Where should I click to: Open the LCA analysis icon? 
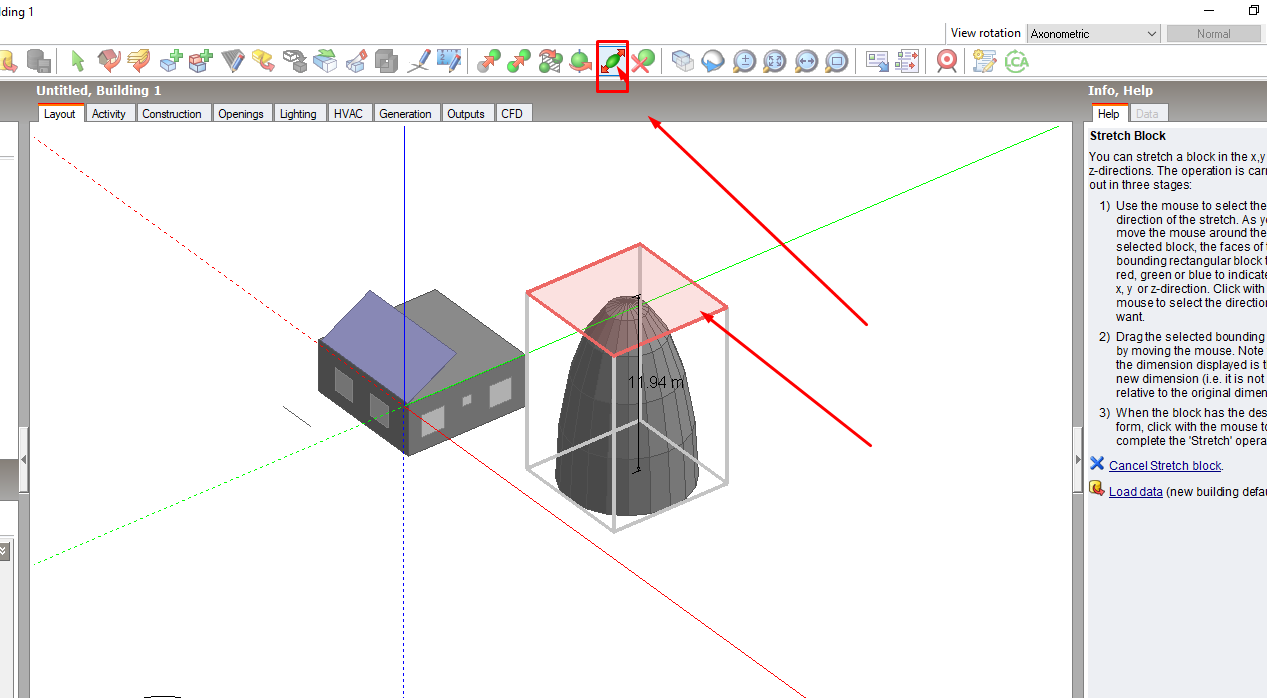coord(1016,61)
